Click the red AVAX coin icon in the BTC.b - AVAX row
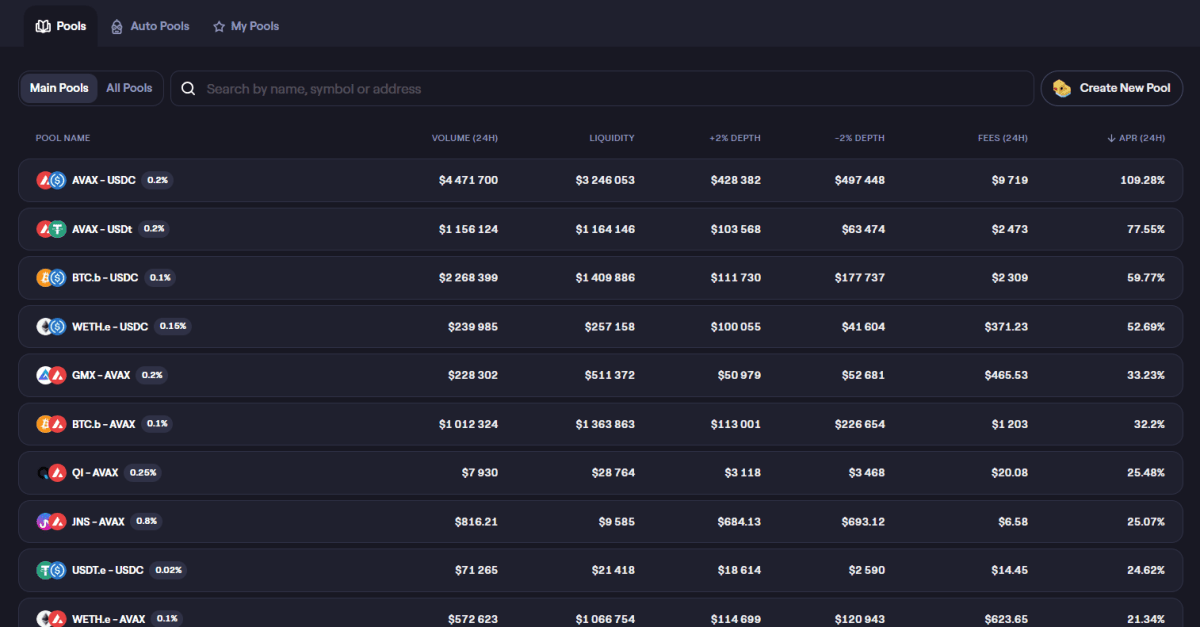 58,424
